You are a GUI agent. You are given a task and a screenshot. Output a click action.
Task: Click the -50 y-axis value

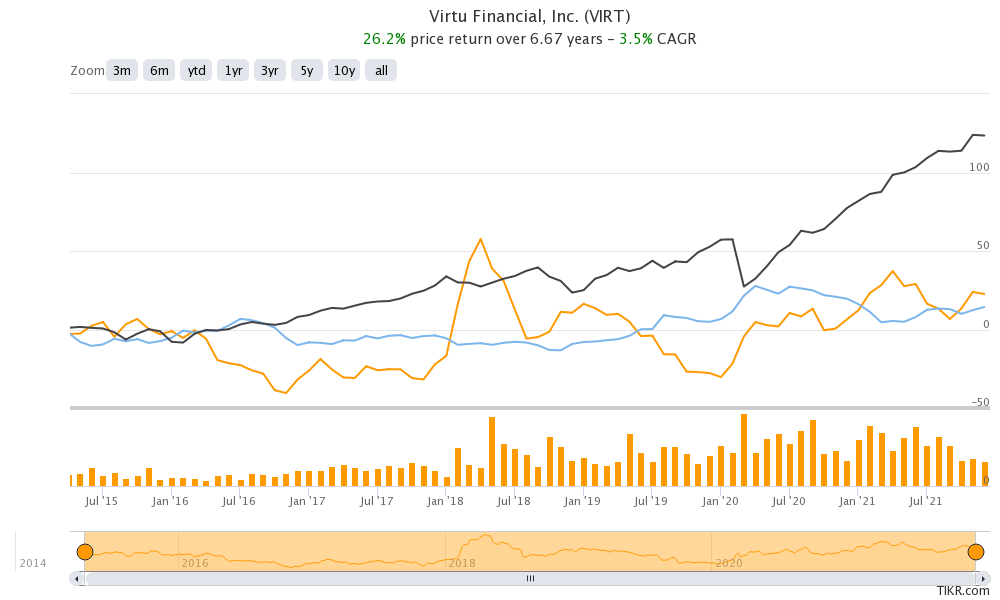pyautogui.click(x=980, y=402)
